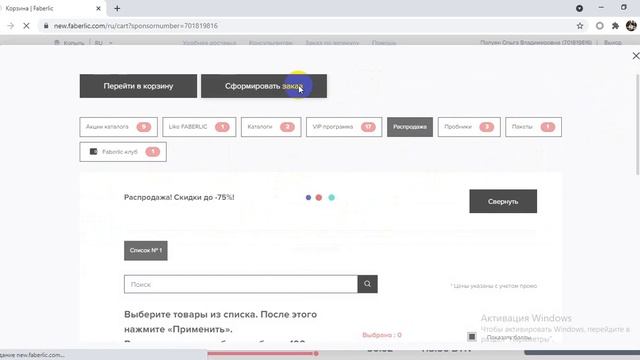Focus the Поиск search field
This screenshot has height=360, width=640.
241,284
